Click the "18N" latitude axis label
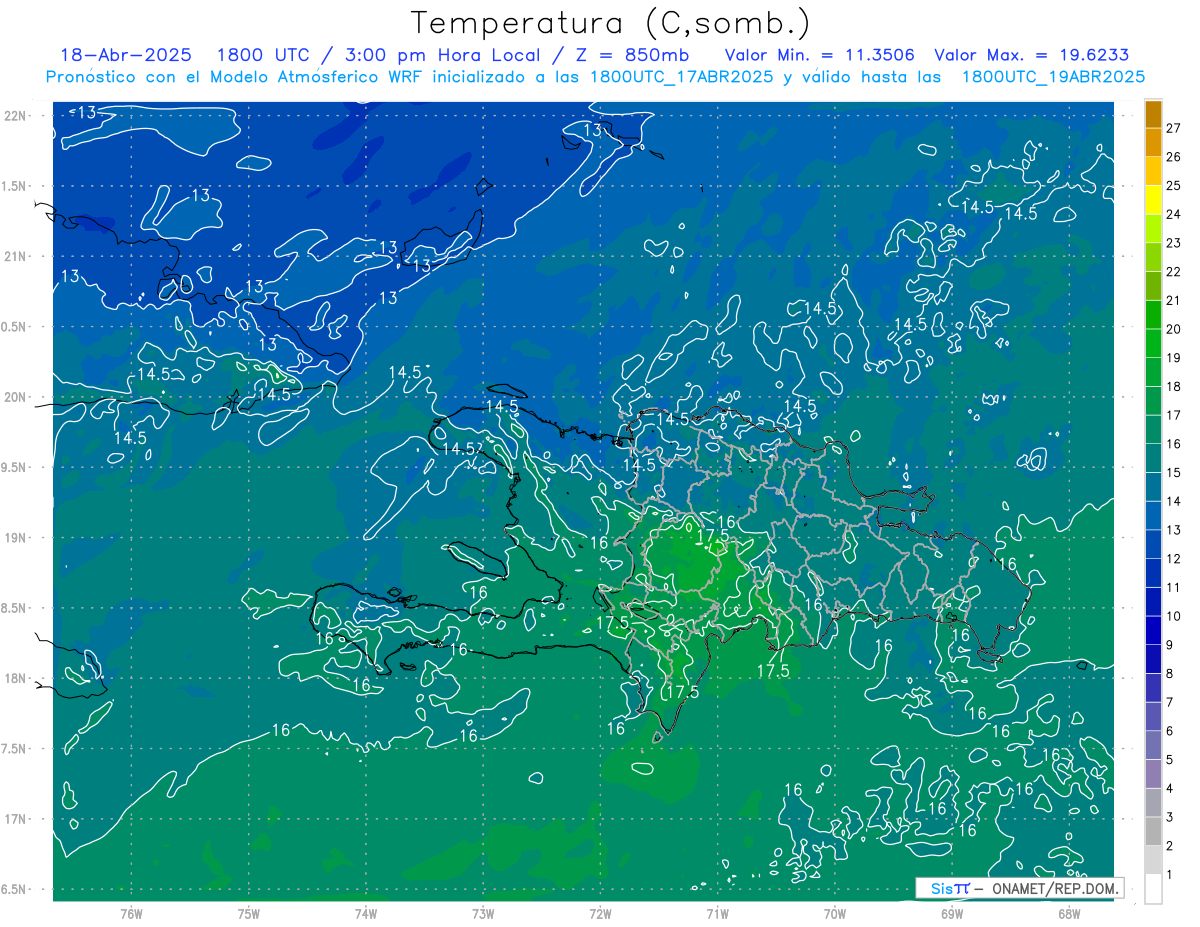The width and height of the screenshot is (1200, 927). (14, 678)
